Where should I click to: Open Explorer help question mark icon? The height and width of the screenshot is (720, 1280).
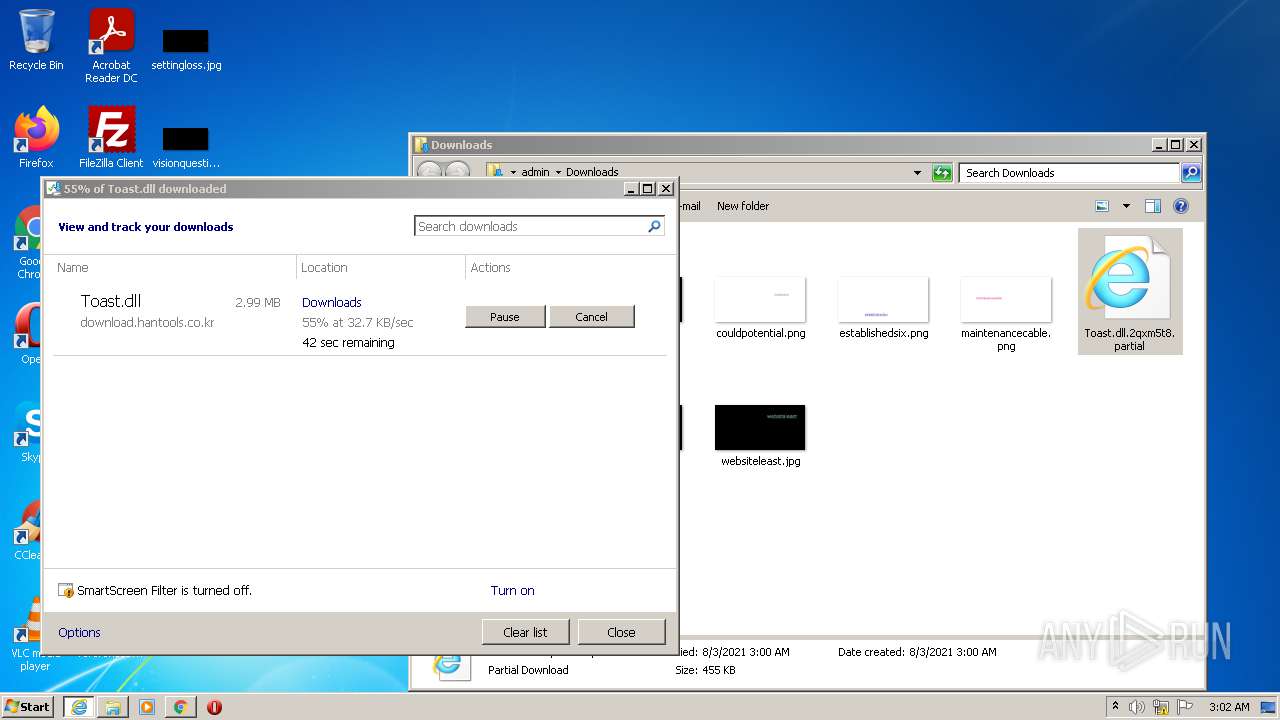point(1181,206)
